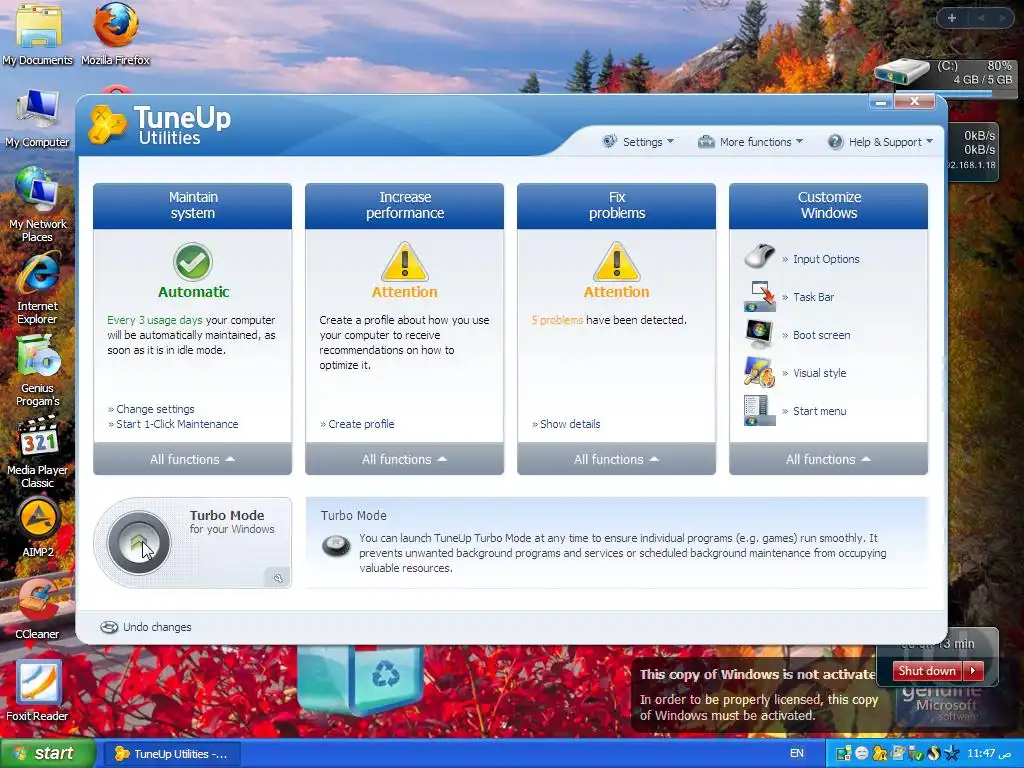Click the C: drive usage gadget icon
The image size is (1024, 768).
902,72
